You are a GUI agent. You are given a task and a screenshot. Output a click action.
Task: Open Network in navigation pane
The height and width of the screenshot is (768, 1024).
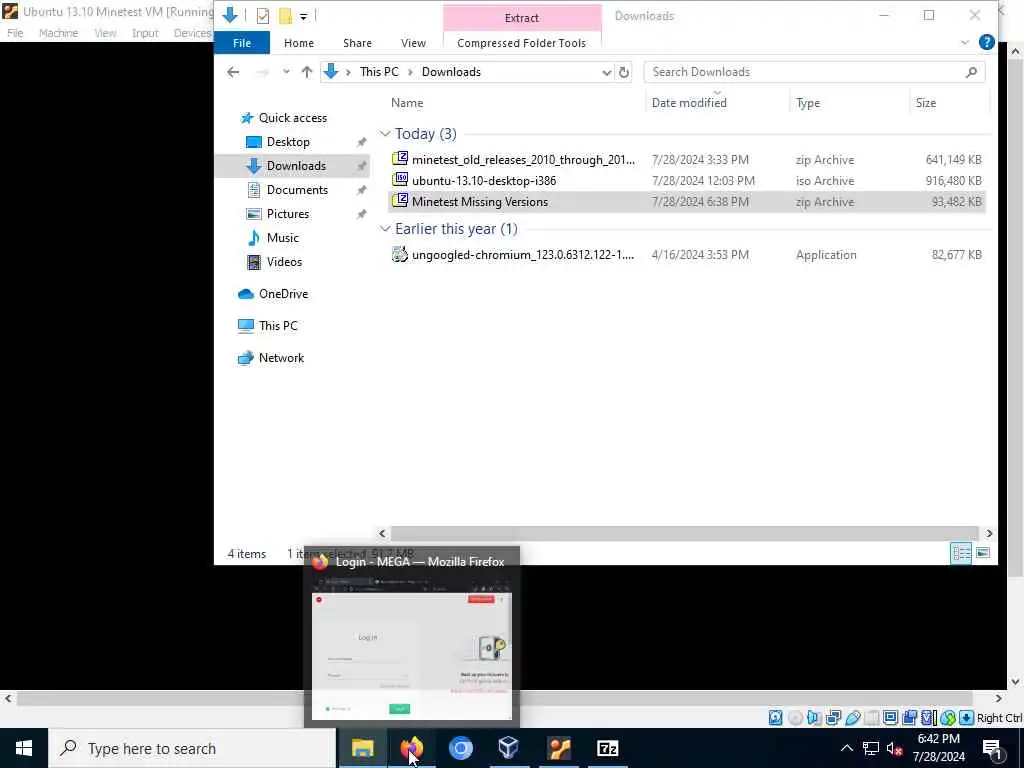(281, 358)
